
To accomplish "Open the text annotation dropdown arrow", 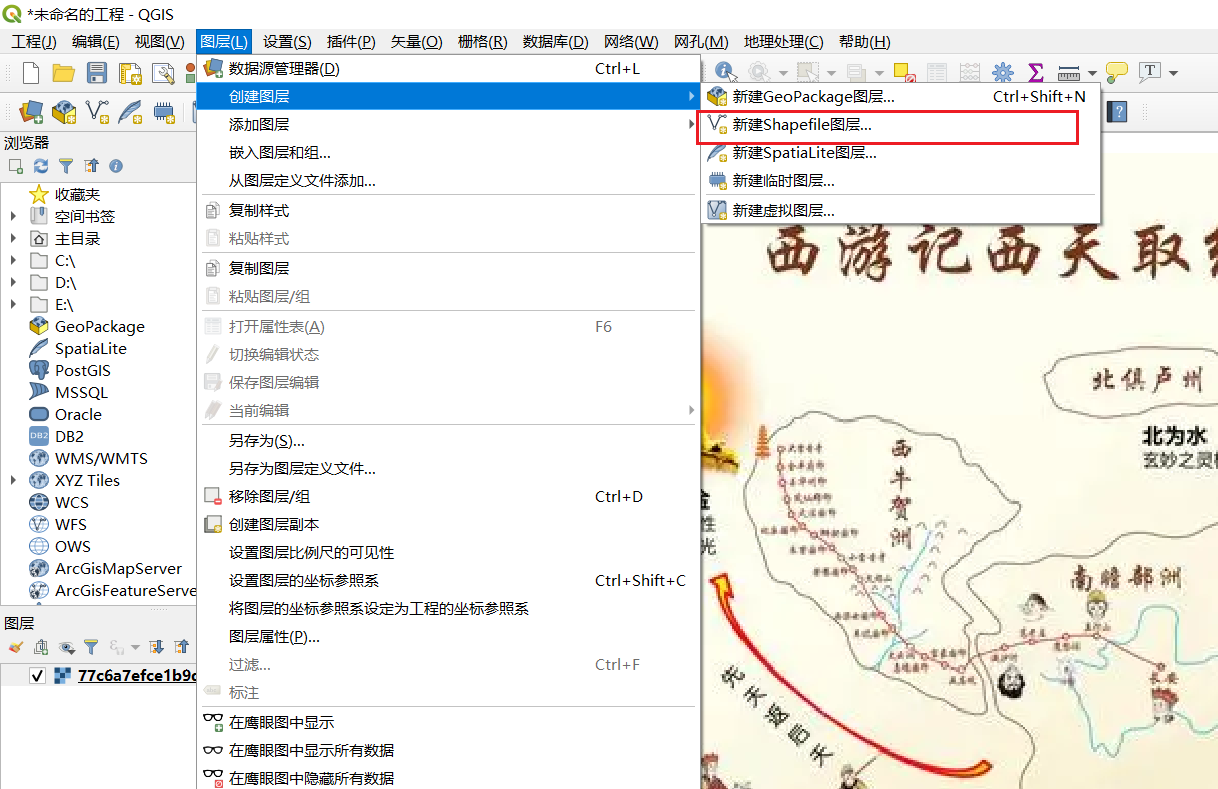I will 1173,73.
